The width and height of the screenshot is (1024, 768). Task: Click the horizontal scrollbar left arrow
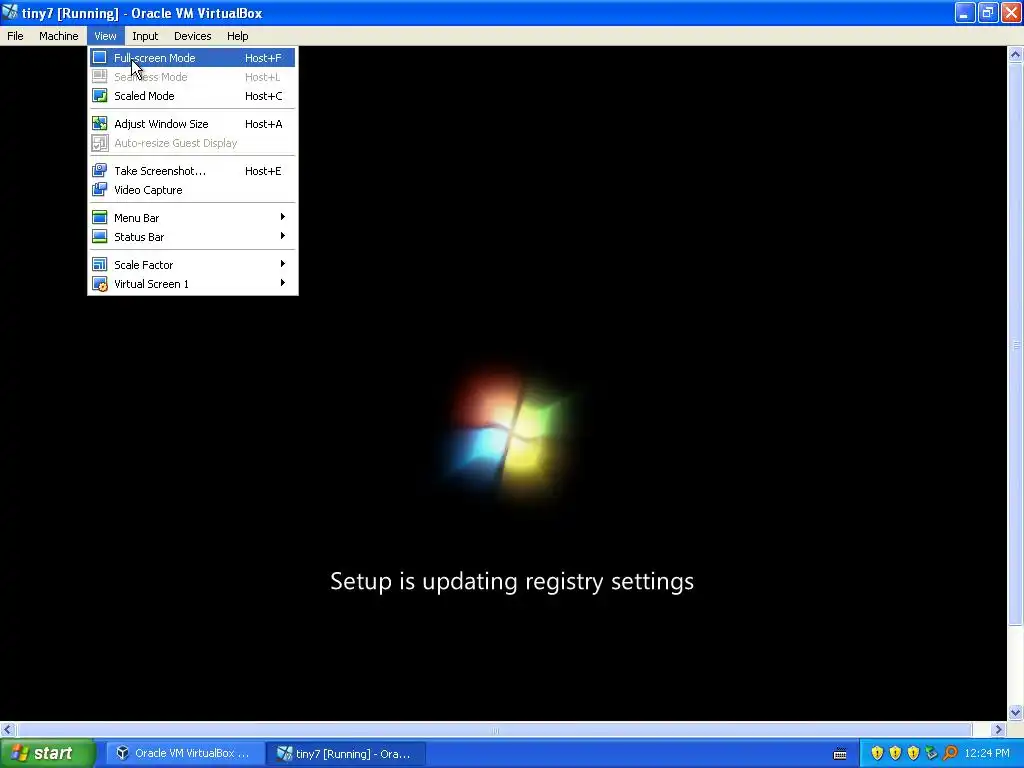(x=8, y=729)
